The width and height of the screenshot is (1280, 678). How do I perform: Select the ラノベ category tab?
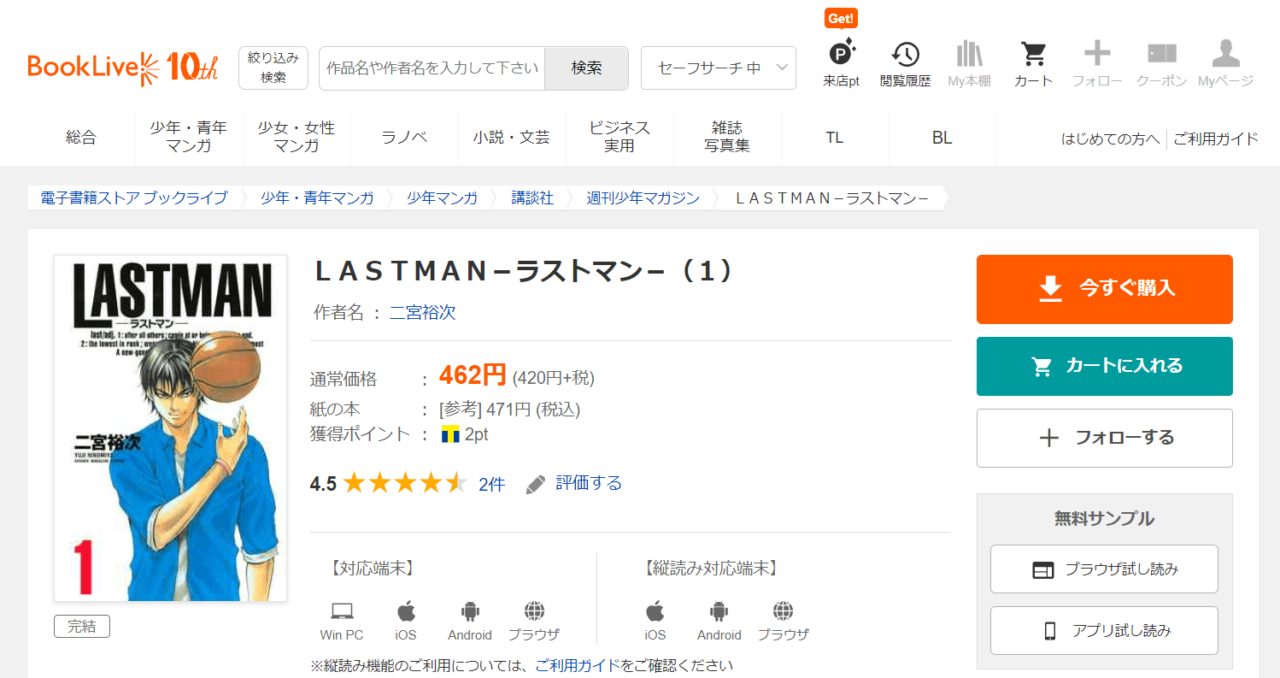coord(404,138)
